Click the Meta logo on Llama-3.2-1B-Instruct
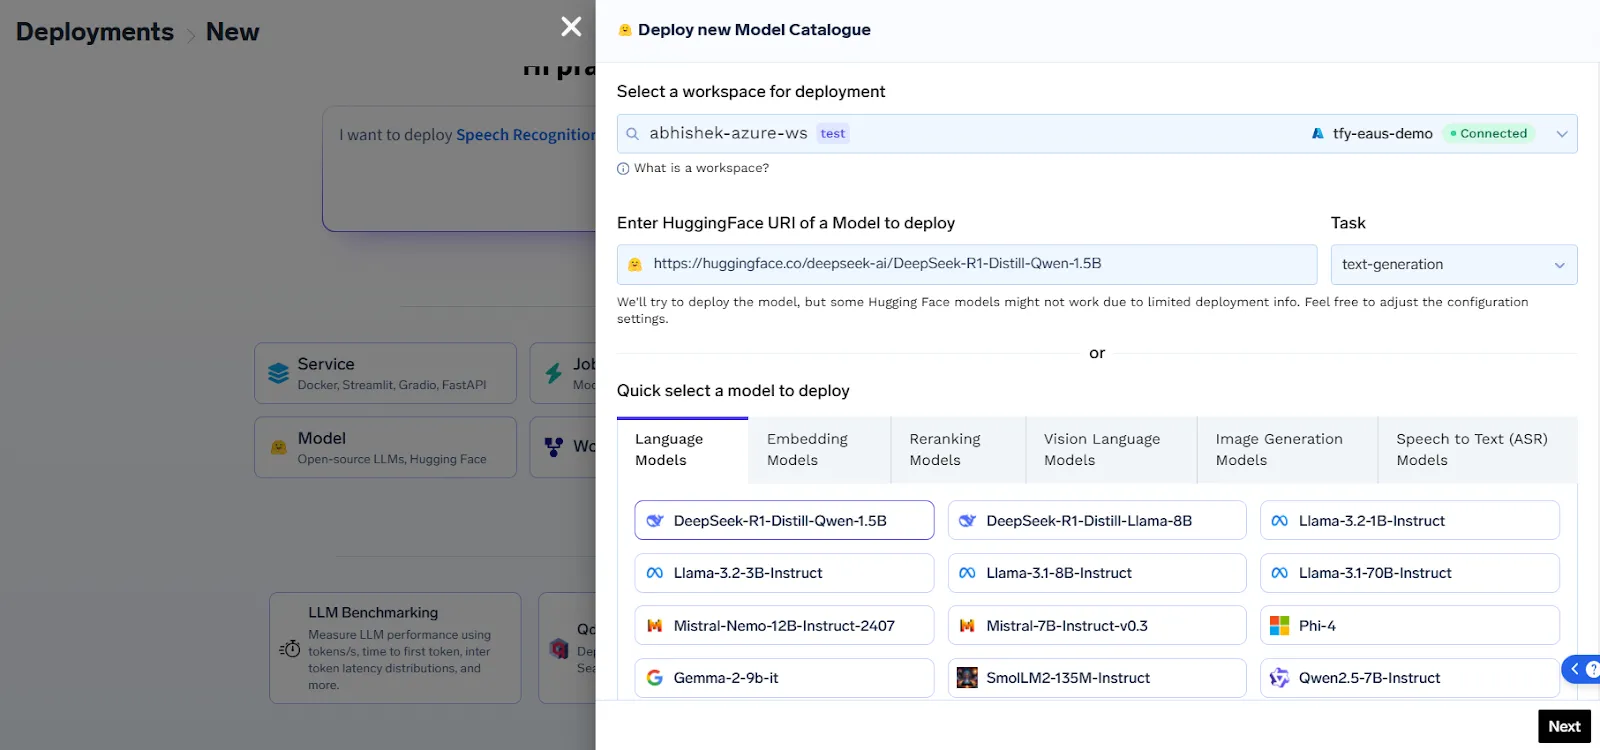1600x750 pixels. 1279,521
